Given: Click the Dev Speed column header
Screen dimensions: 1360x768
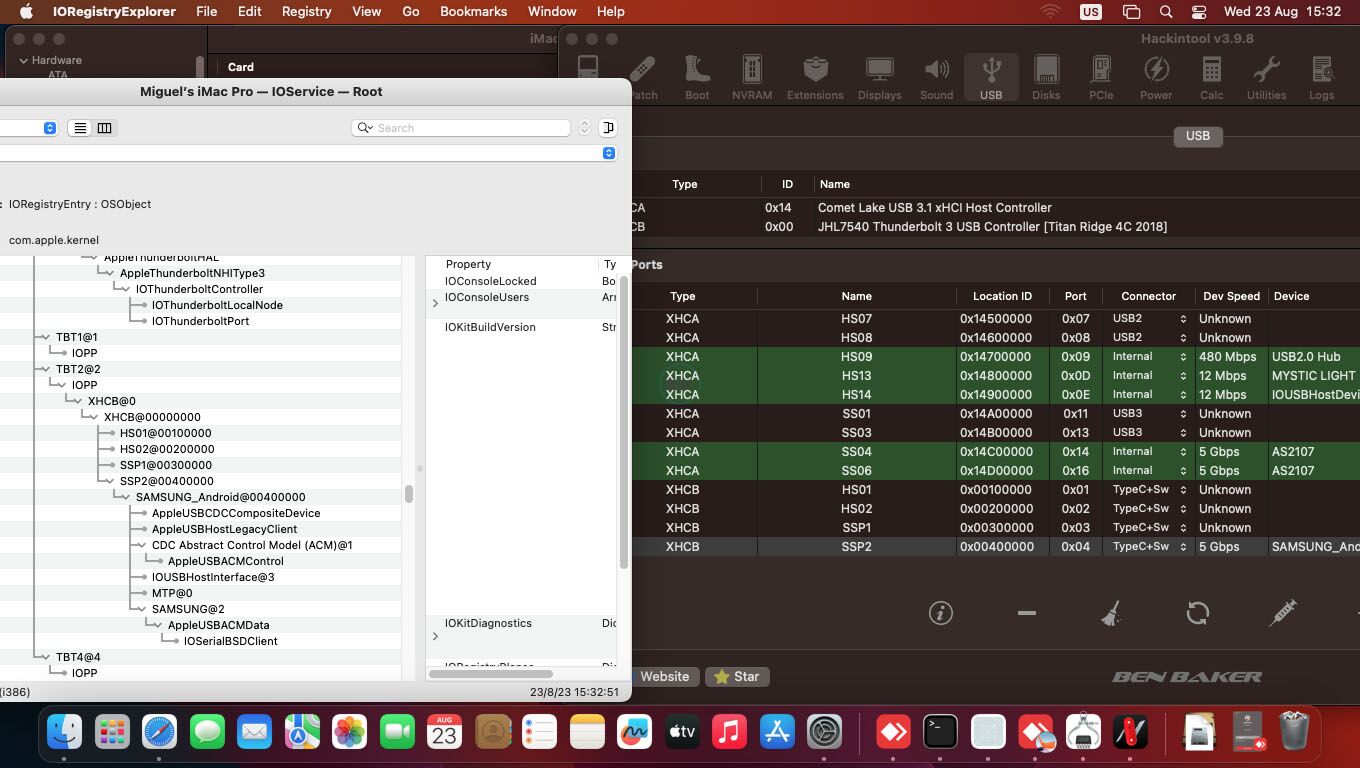Looking at the screenshot, I should [1230, 296].
